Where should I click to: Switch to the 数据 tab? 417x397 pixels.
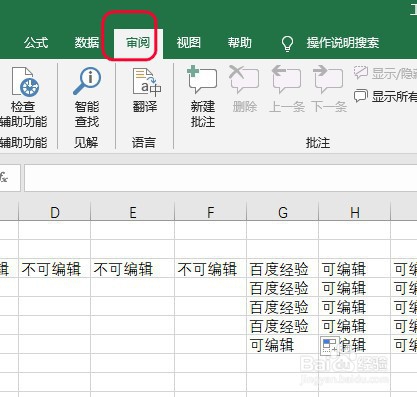click(x=87, y=43)
